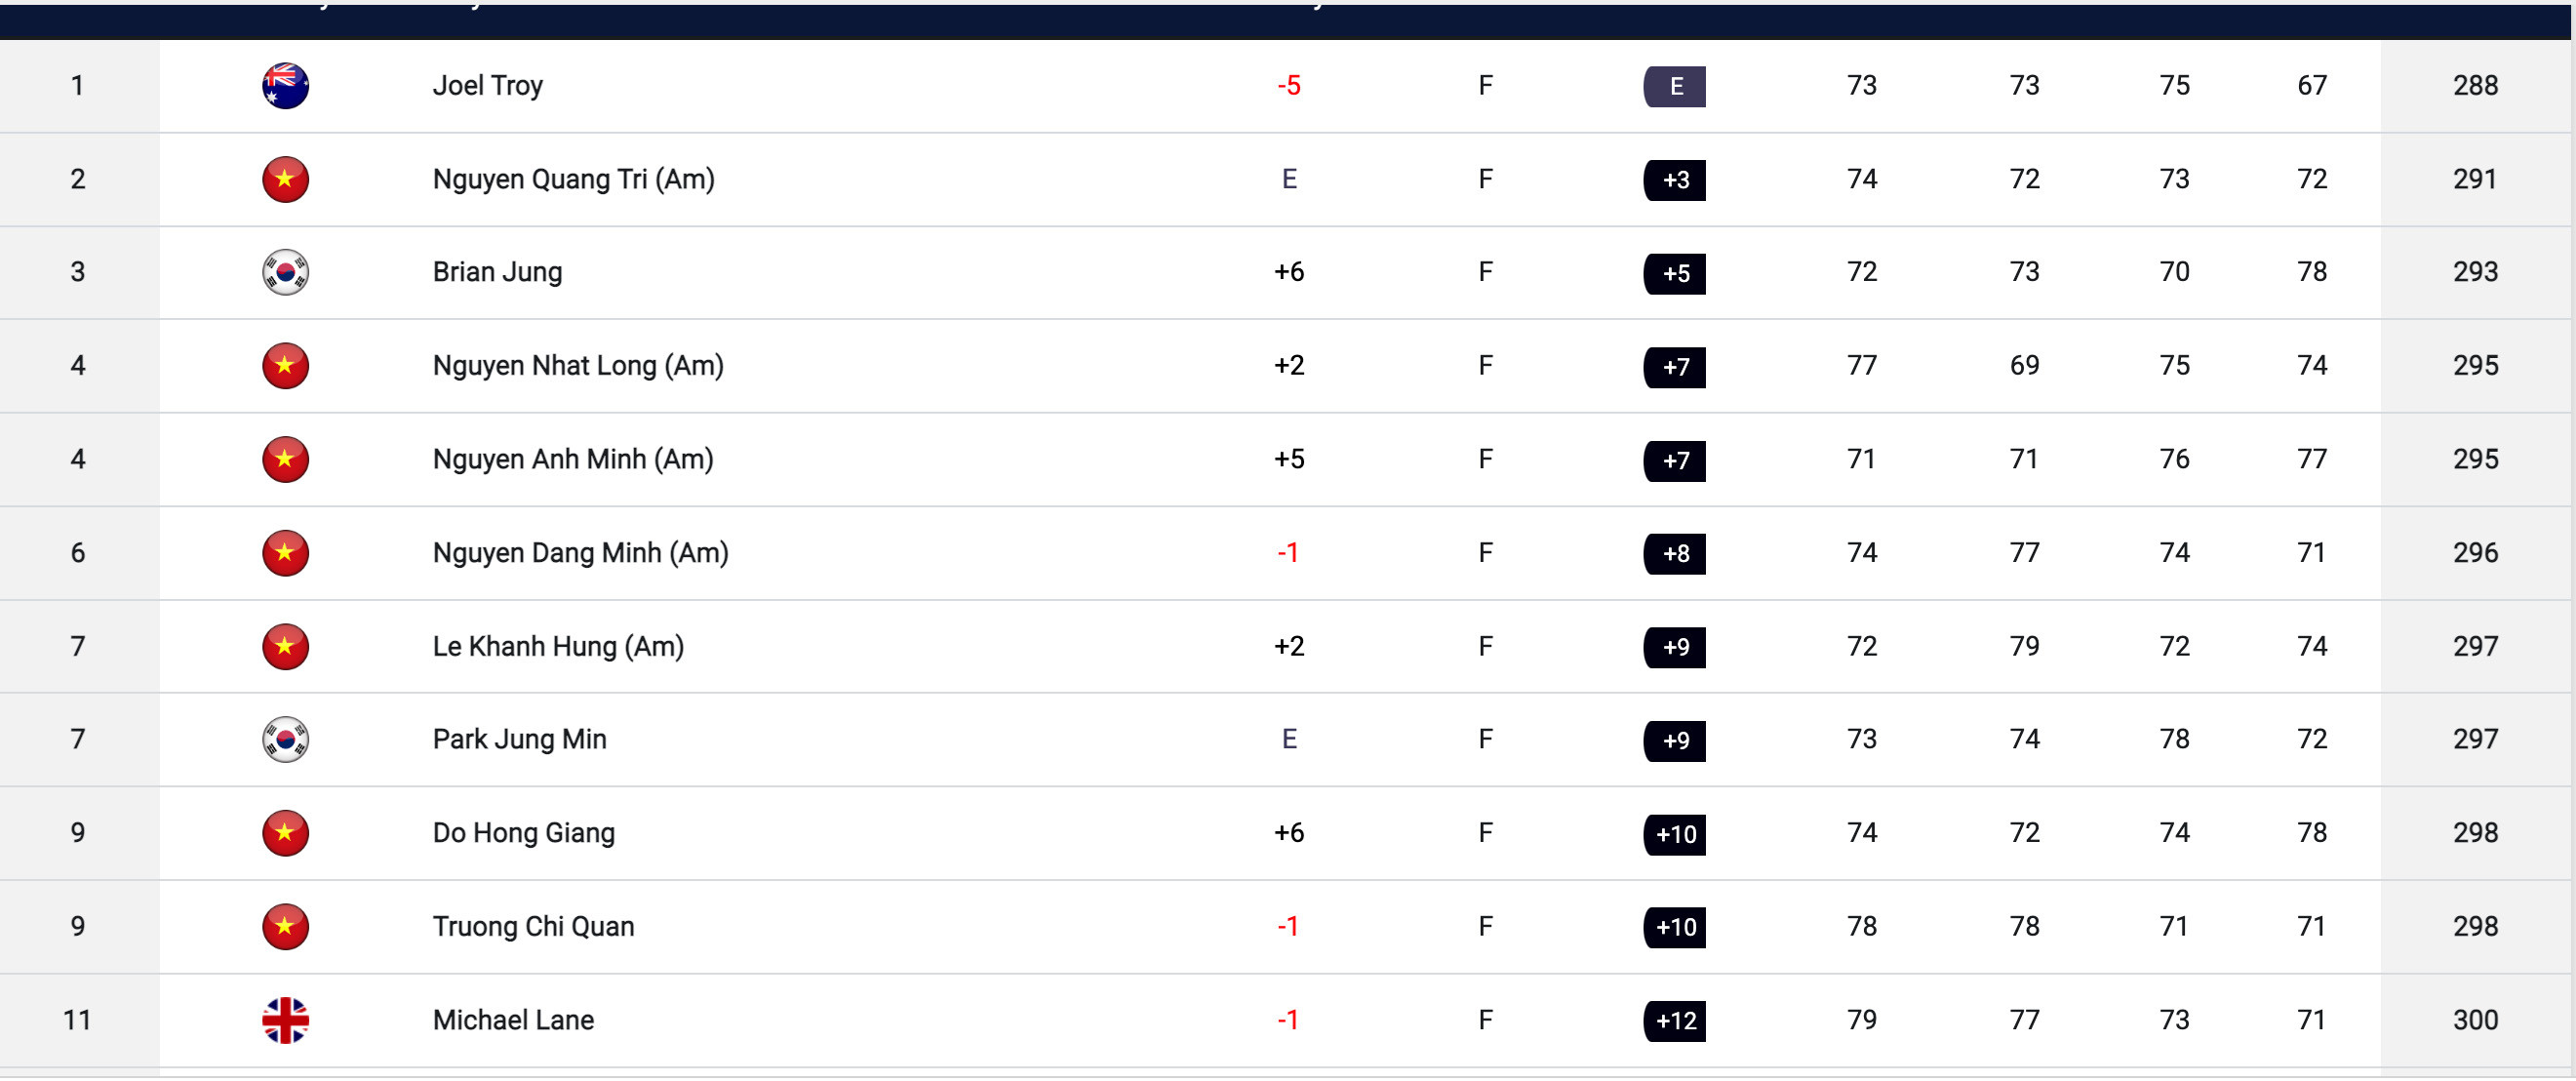
Task: Click the UK flag beside Michael Lane
Action: (x=285, y=1021)
